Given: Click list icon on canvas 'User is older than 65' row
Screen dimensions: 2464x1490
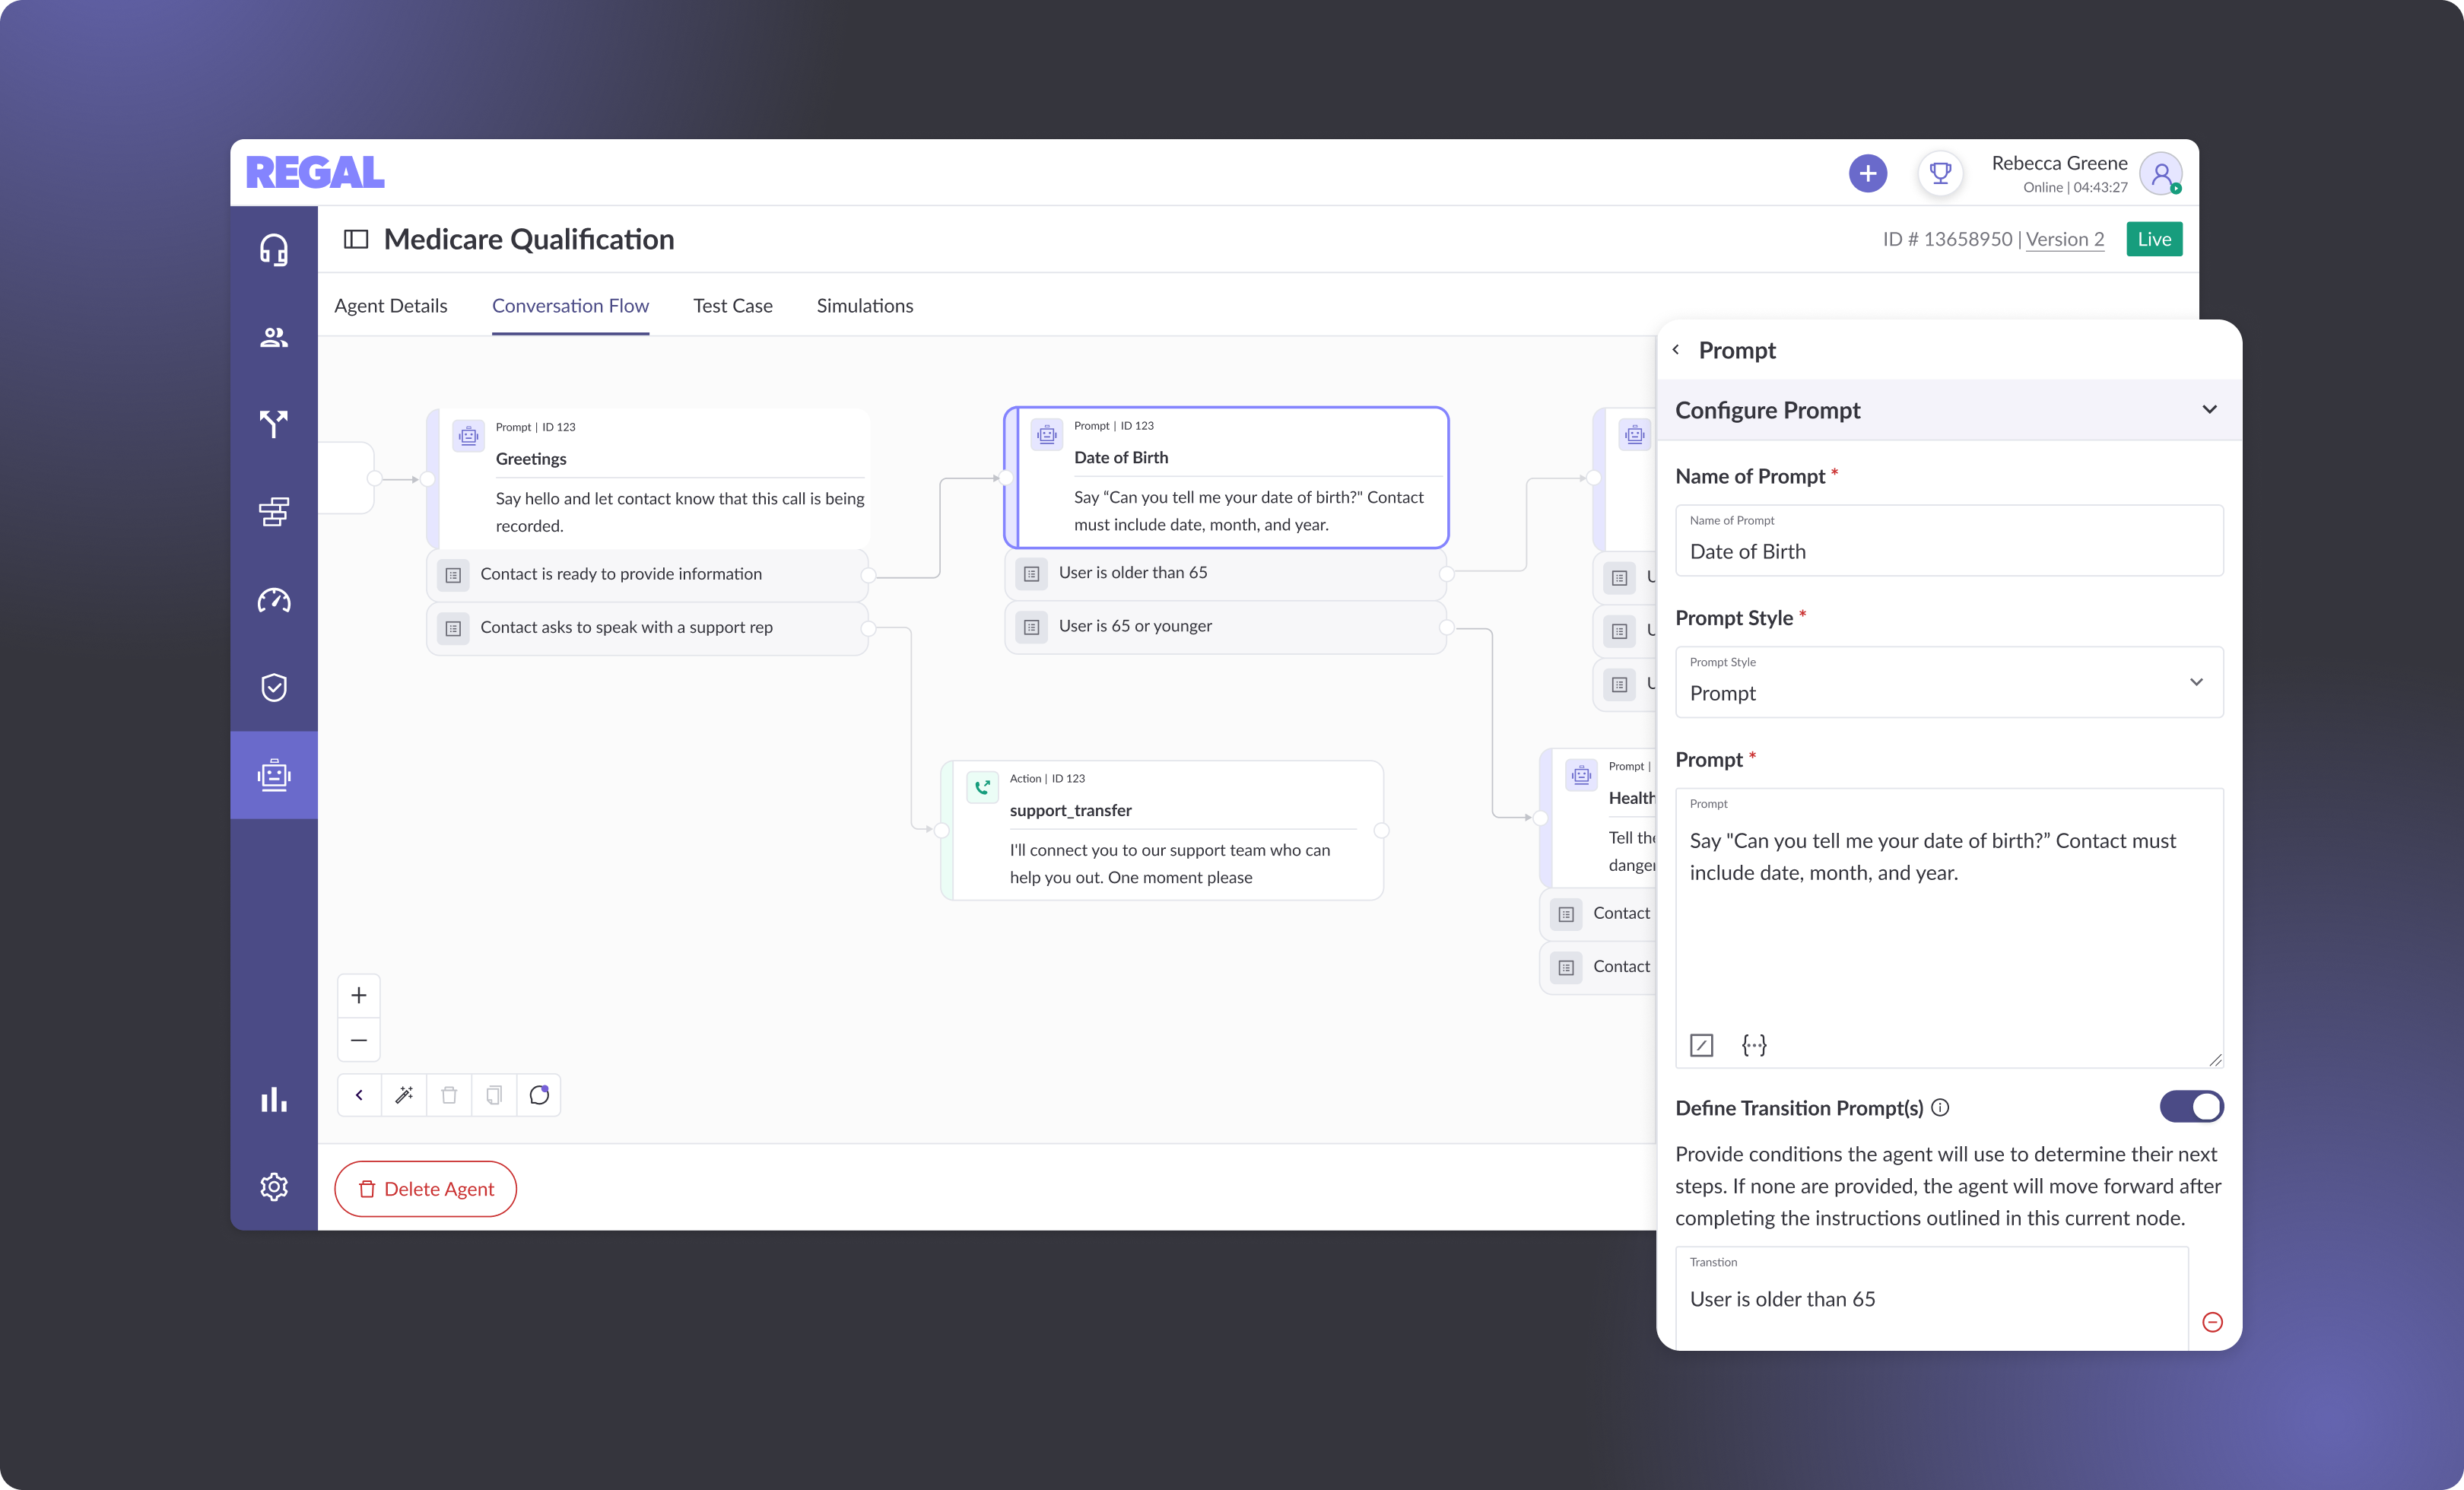Looking at the screenshot, I should pos(1032,574).
